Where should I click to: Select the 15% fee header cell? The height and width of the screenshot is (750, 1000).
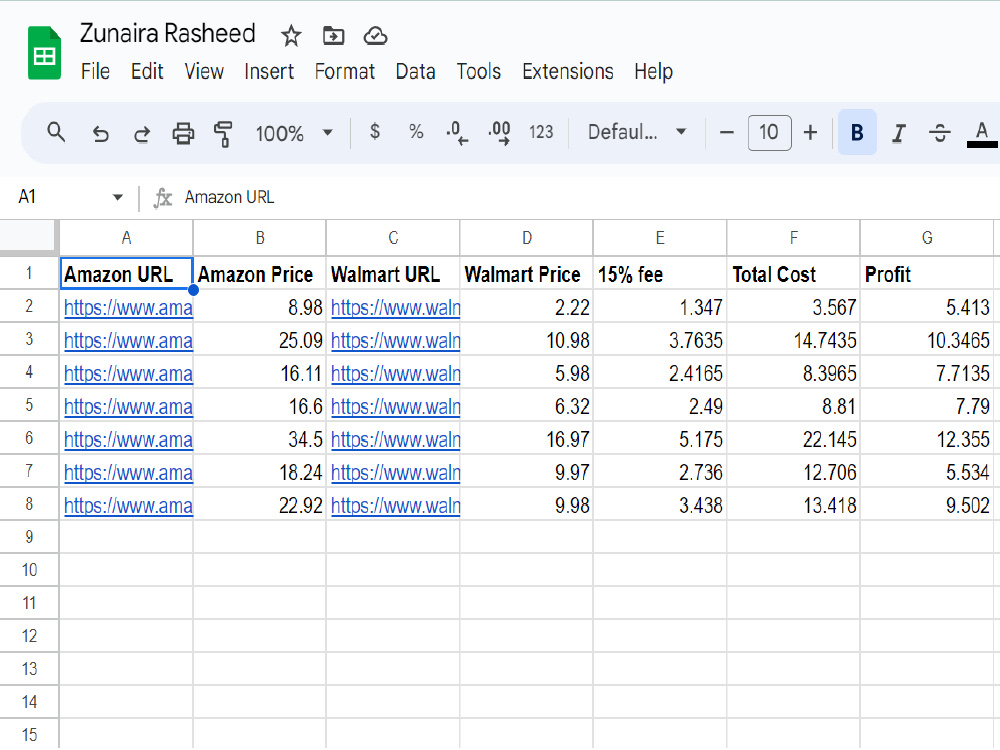(x=660, y=274)
